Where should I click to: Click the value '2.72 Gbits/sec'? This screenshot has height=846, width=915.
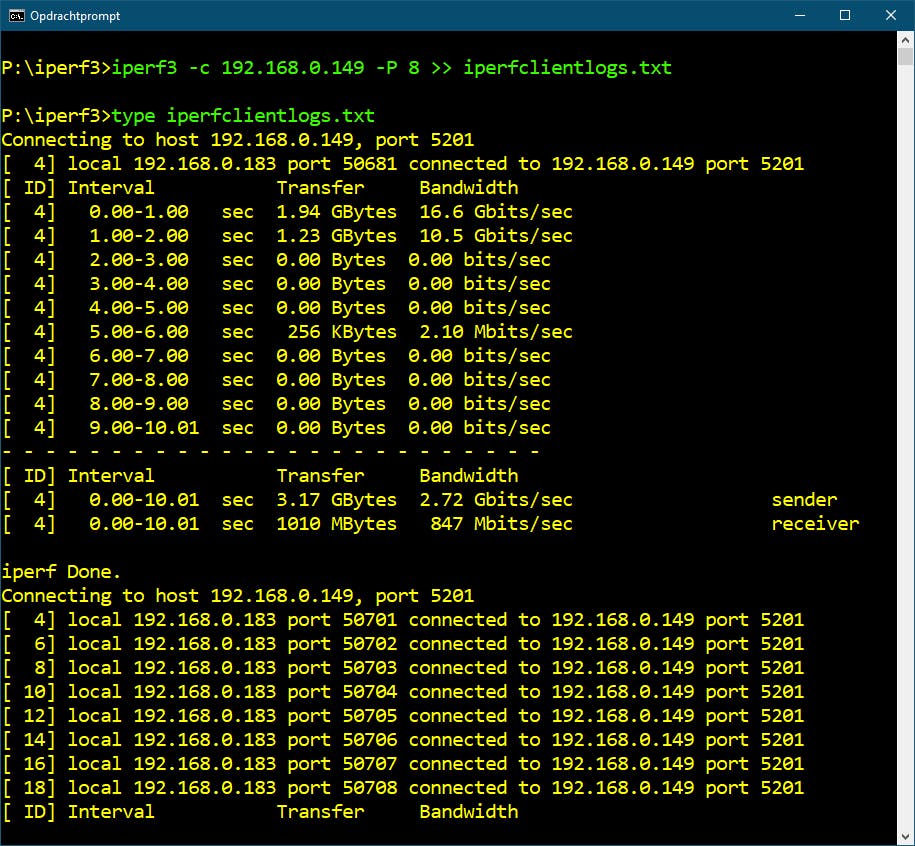click(496, 500)
